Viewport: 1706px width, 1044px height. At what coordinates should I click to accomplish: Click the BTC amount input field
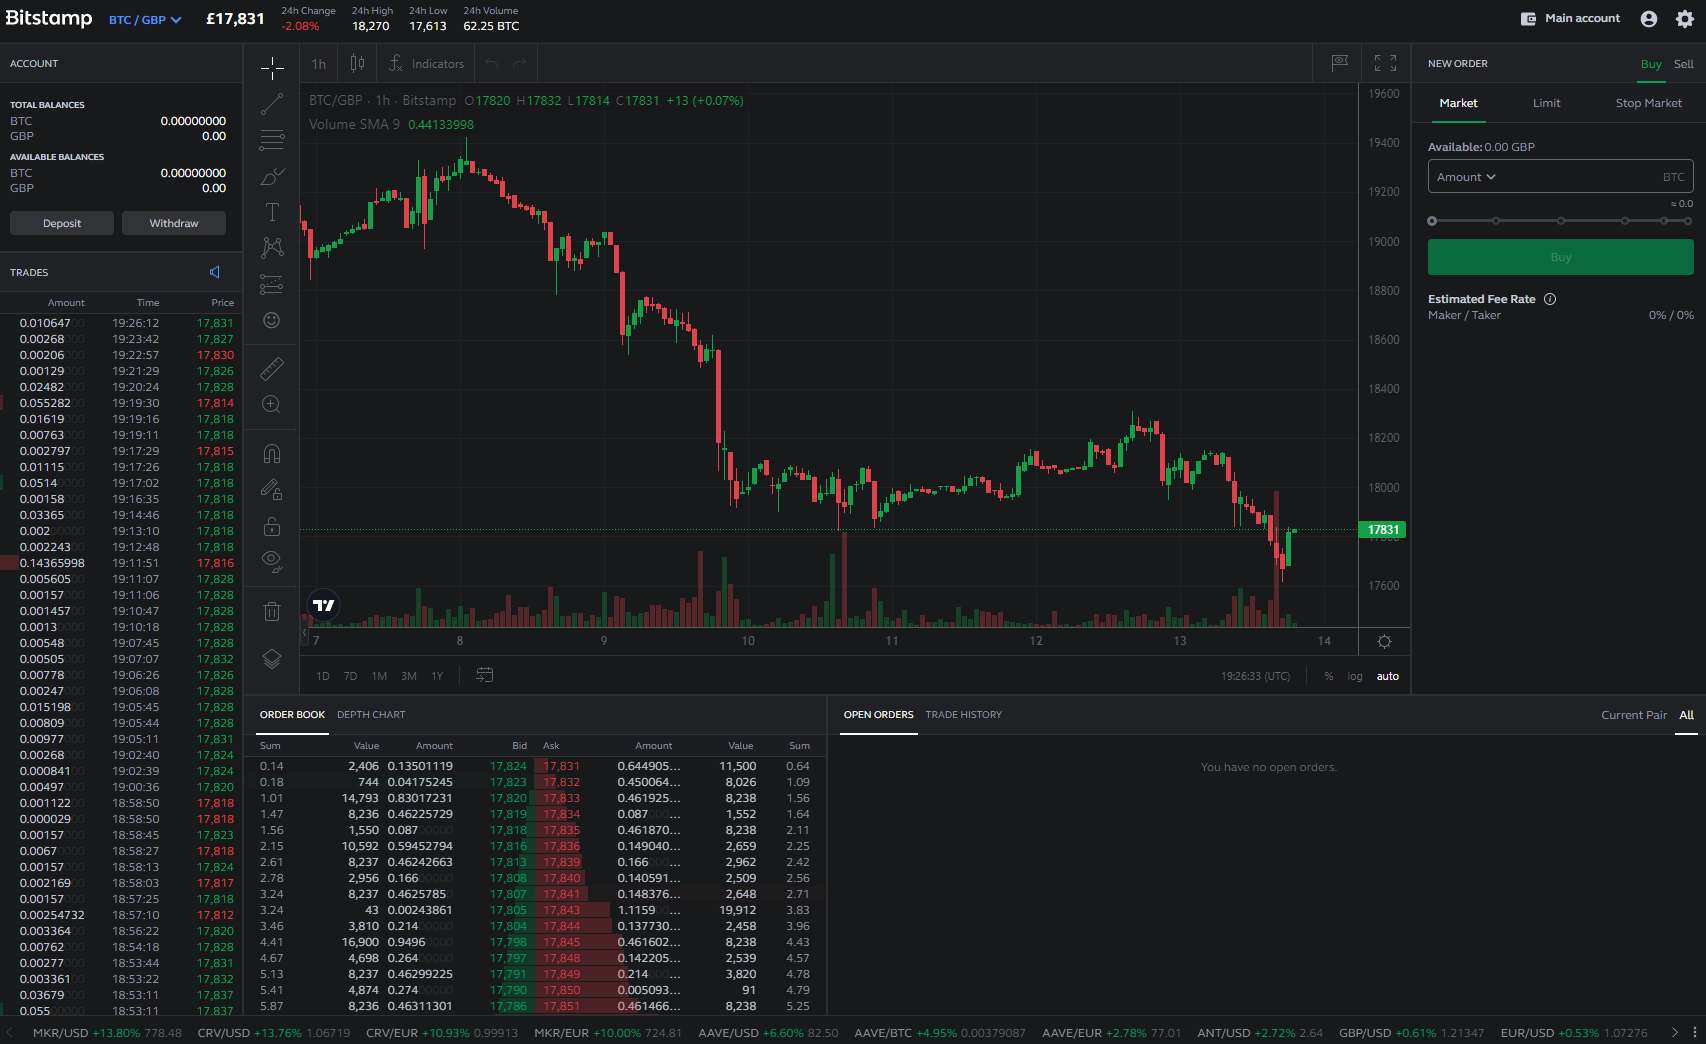[x=1560, y=177]
